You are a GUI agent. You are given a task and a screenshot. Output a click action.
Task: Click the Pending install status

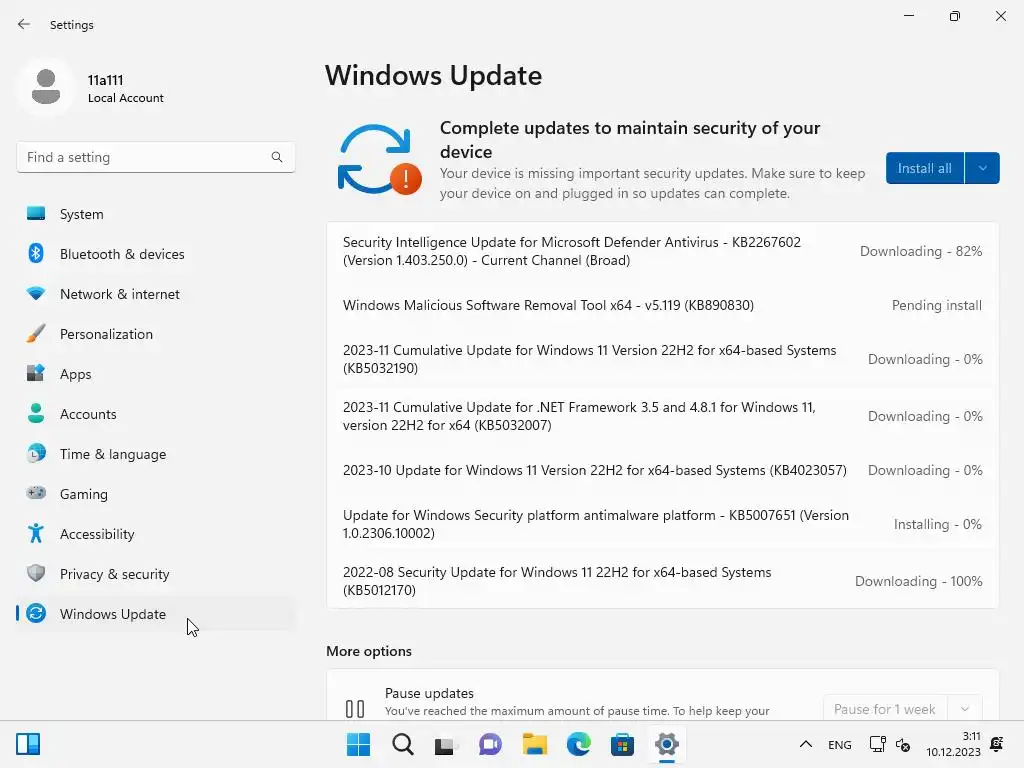[x=936, y=305]
